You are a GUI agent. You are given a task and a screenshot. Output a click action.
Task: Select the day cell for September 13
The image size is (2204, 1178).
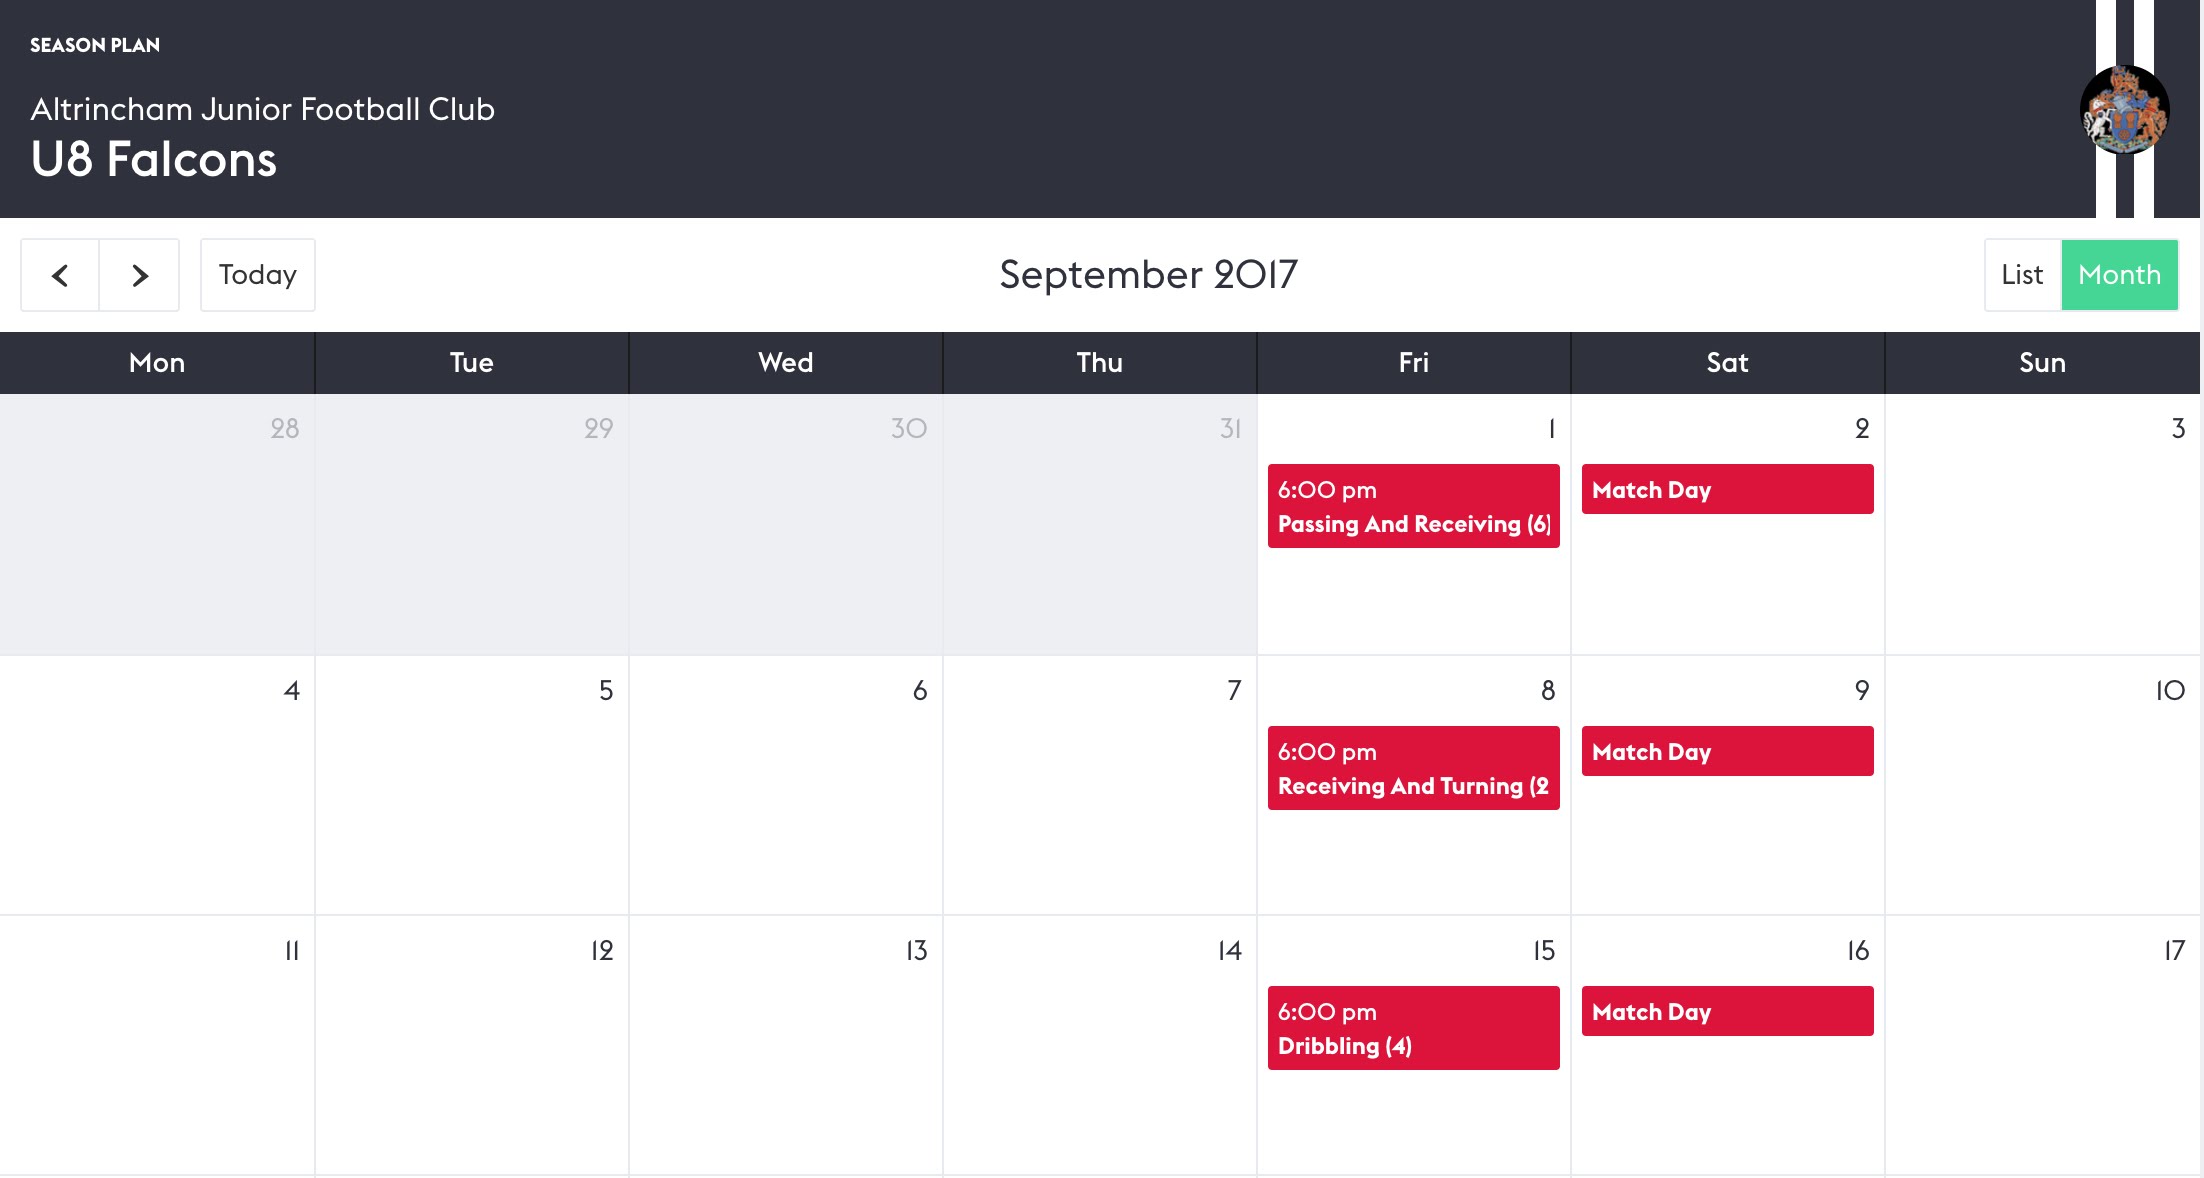coord(786,1045)
